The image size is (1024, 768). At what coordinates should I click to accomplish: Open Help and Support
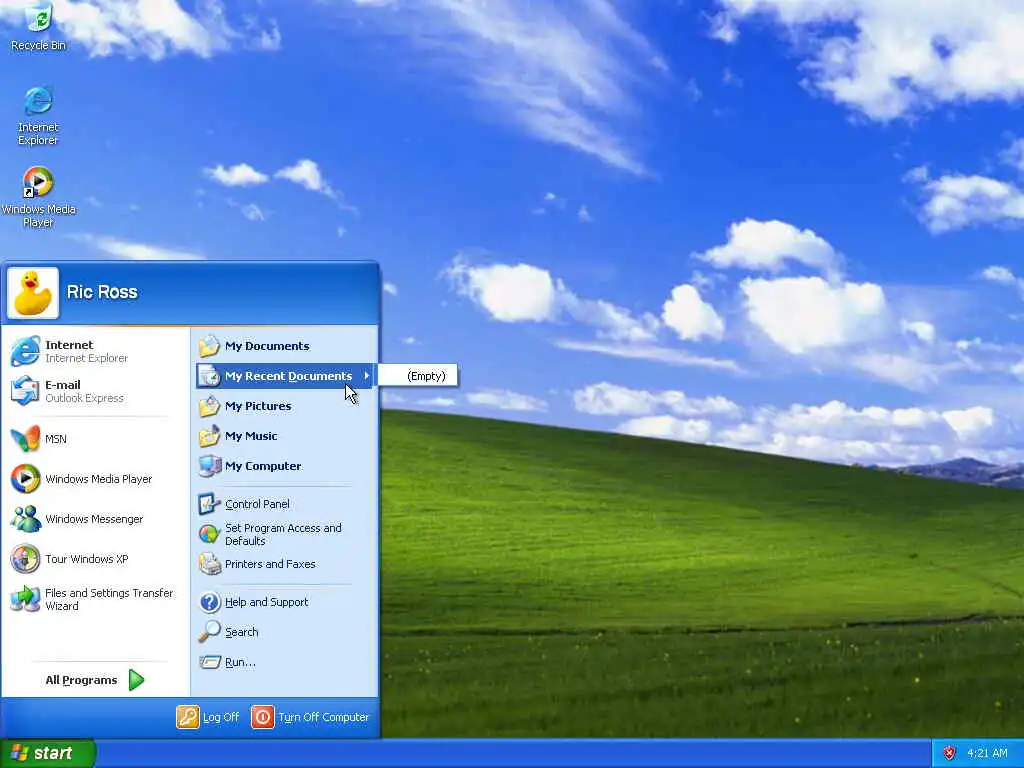point(286,602)
